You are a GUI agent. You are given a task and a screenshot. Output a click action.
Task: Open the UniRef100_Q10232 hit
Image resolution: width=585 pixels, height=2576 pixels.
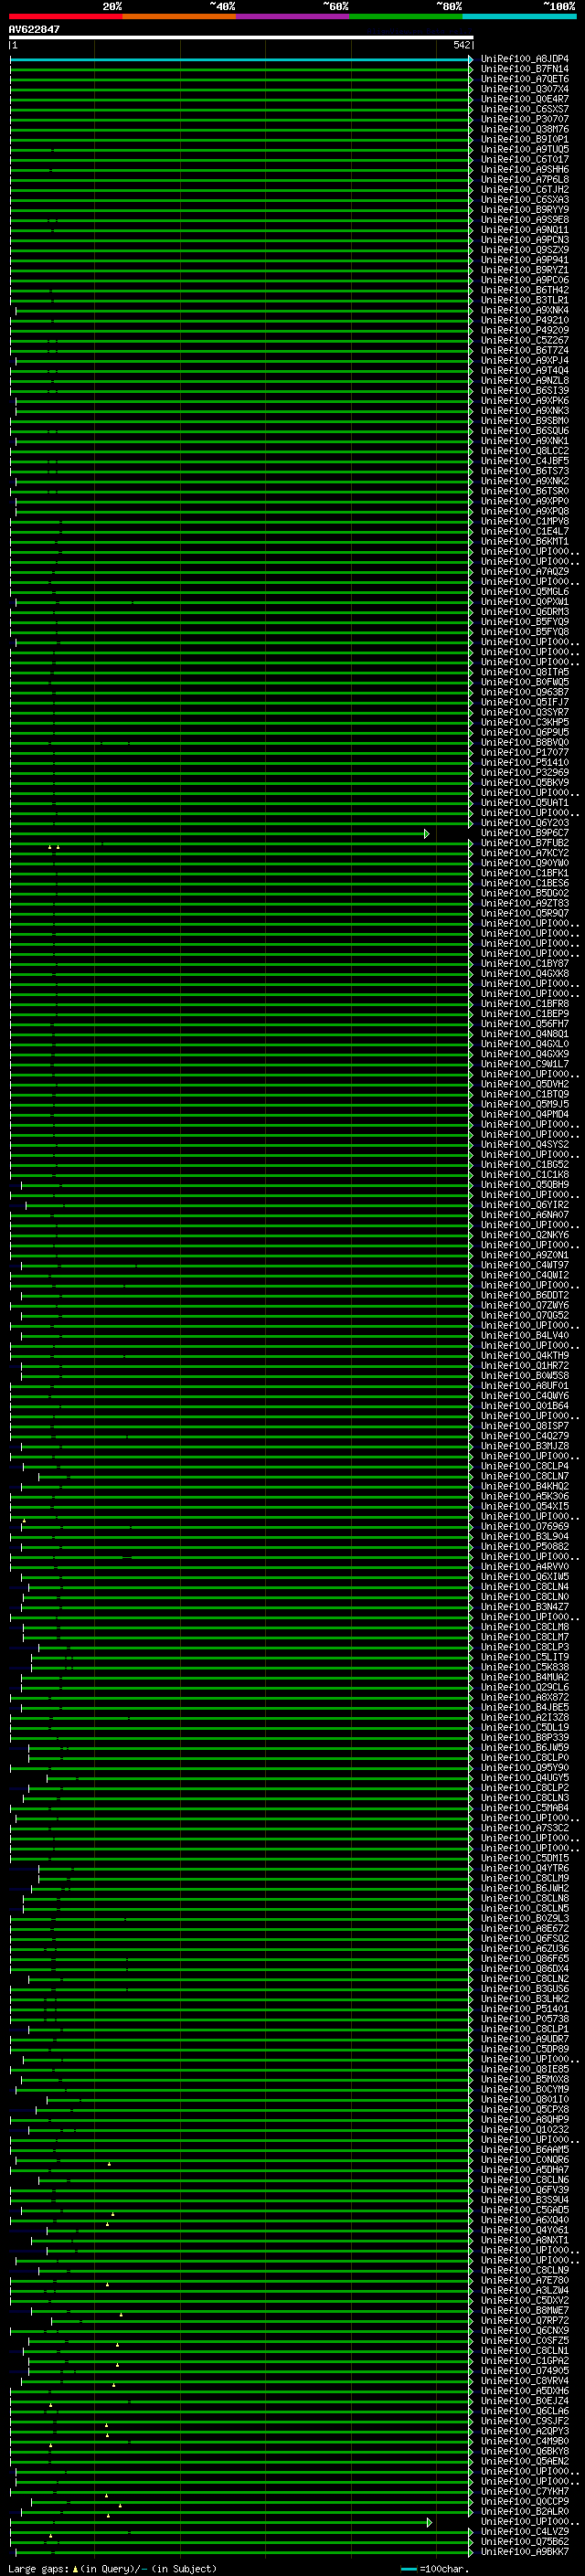tap(525, 2130)
